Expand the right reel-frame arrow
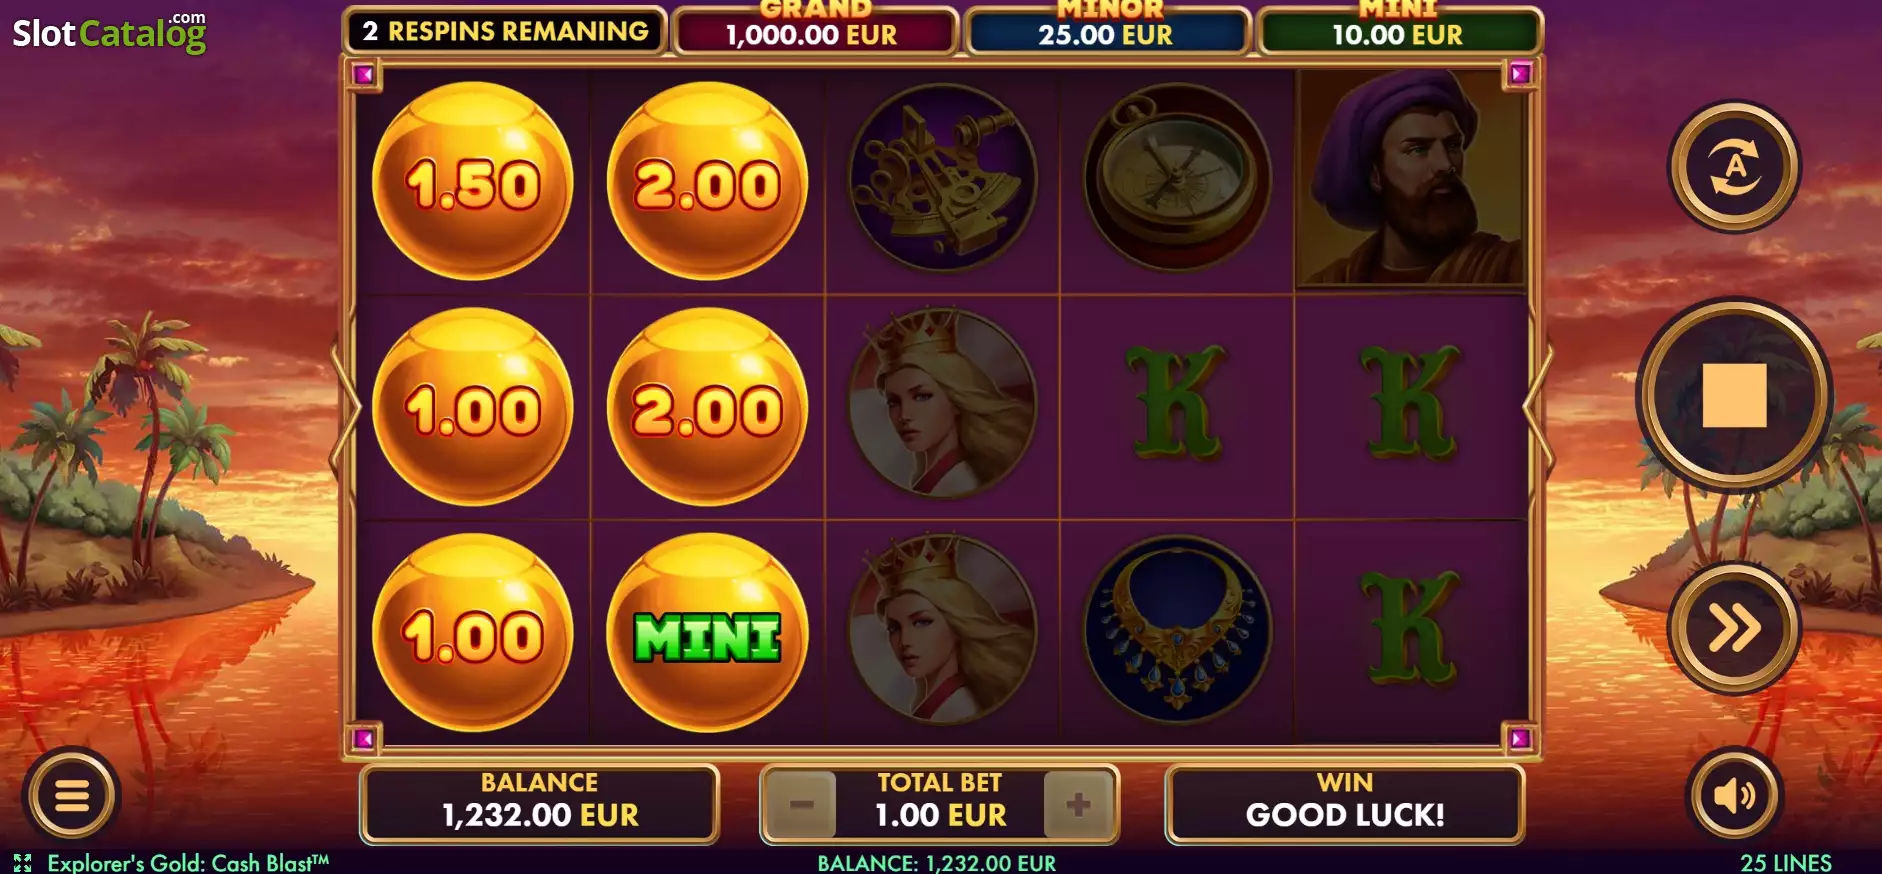This screenshot has height=874, width=1882. tap(1538, 407)
